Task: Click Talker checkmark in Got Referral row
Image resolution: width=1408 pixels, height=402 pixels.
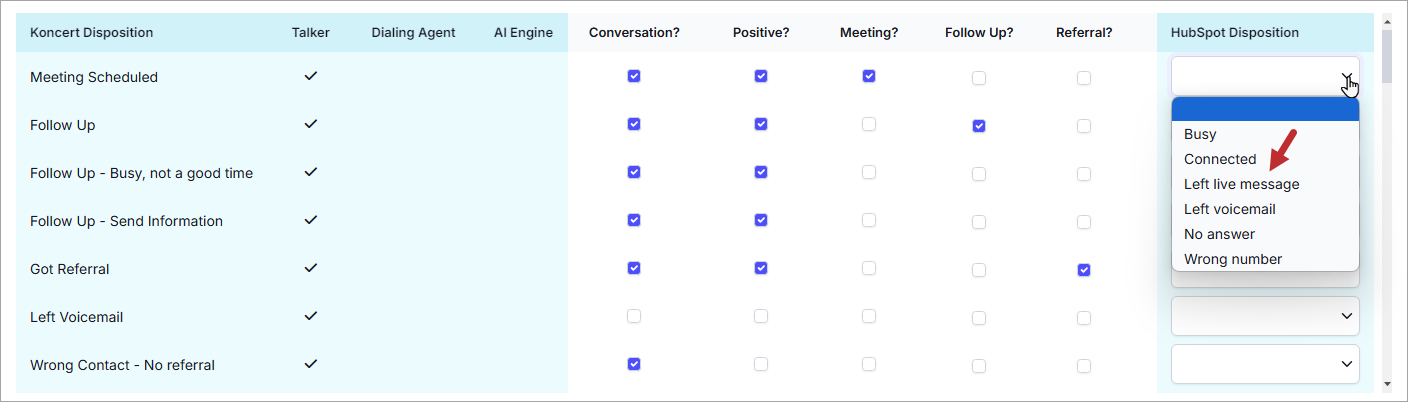Action: [x=311, y=268]
